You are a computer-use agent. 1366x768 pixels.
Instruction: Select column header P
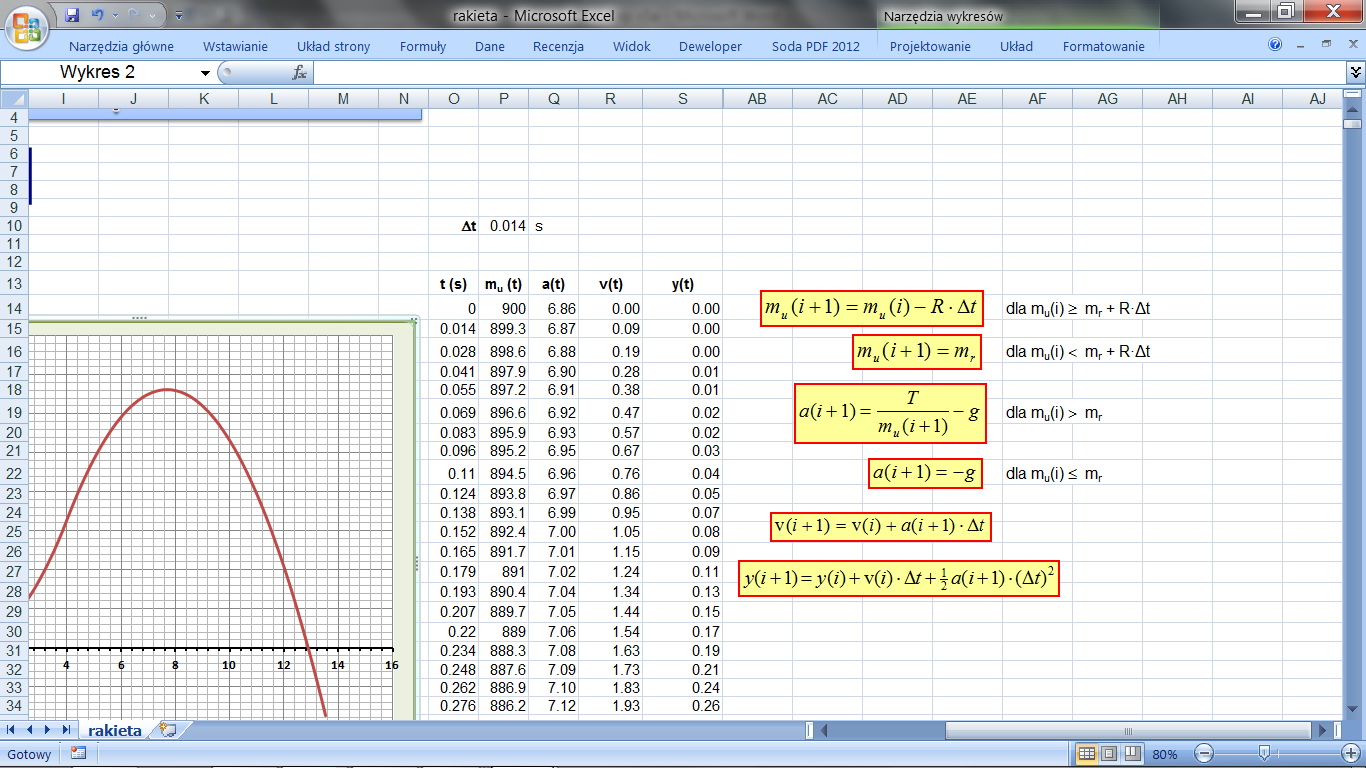(504, 98)
